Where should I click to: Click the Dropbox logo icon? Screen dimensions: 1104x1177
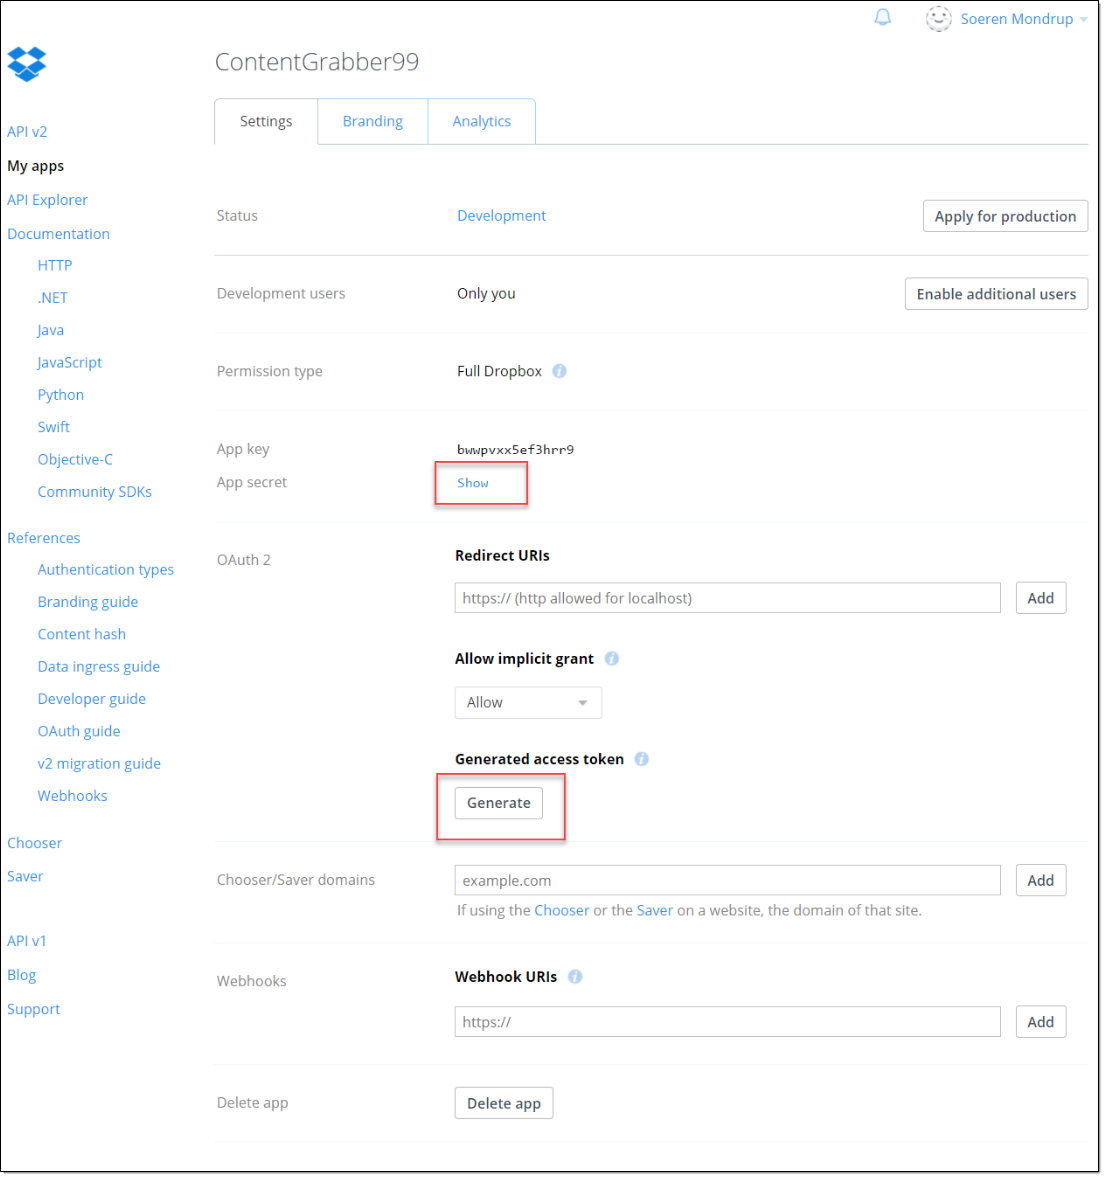click(27, 64)
